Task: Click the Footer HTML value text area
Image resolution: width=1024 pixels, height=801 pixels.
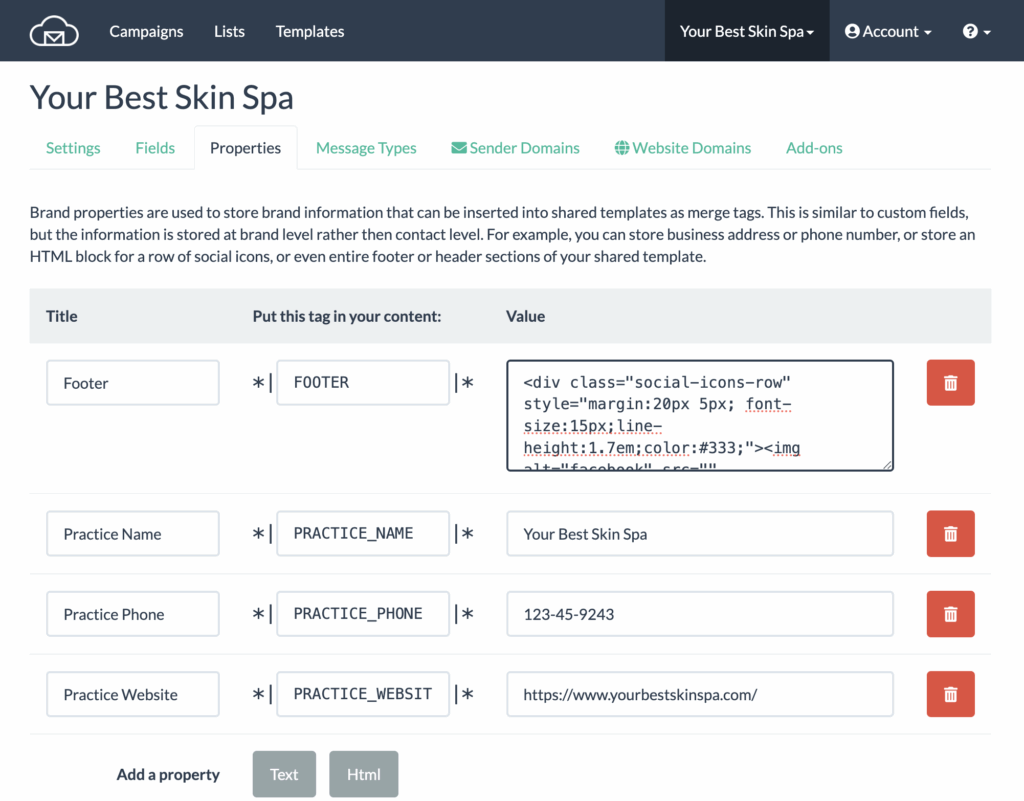Action: 700,415
